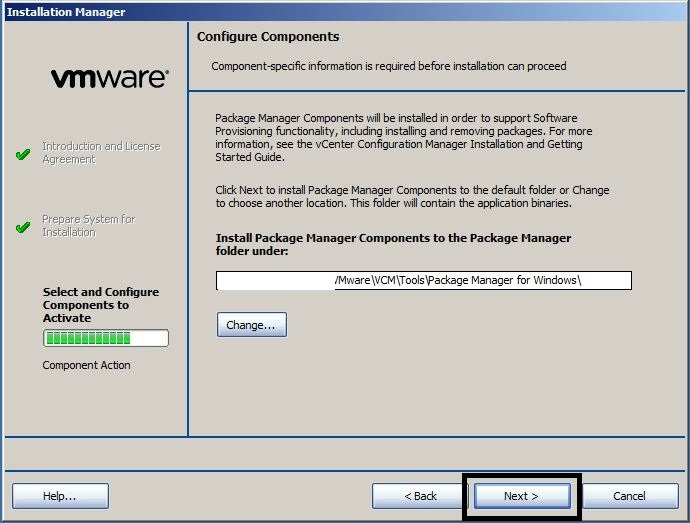Click the Software Provisioning description paragraph

point(400,138)
